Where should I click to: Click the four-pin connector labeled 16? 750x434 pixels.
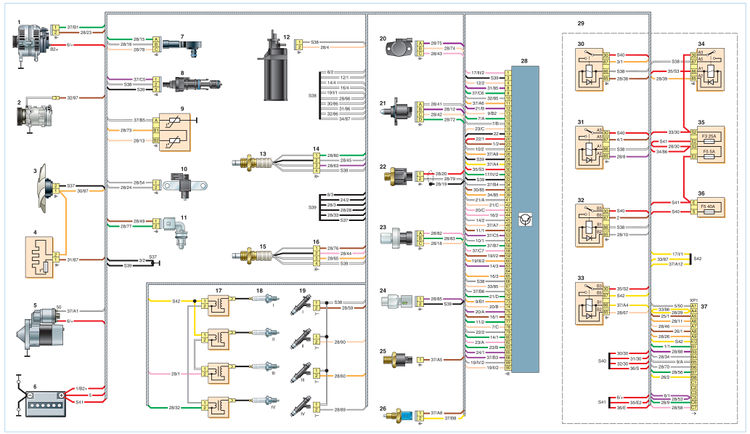316,256
